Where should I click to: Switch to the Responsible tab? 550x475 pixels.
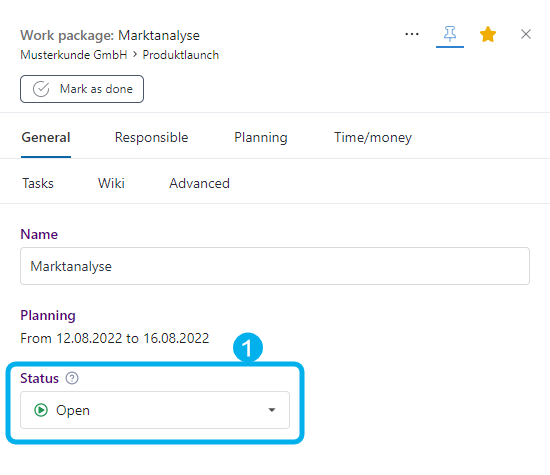(151, 138)
